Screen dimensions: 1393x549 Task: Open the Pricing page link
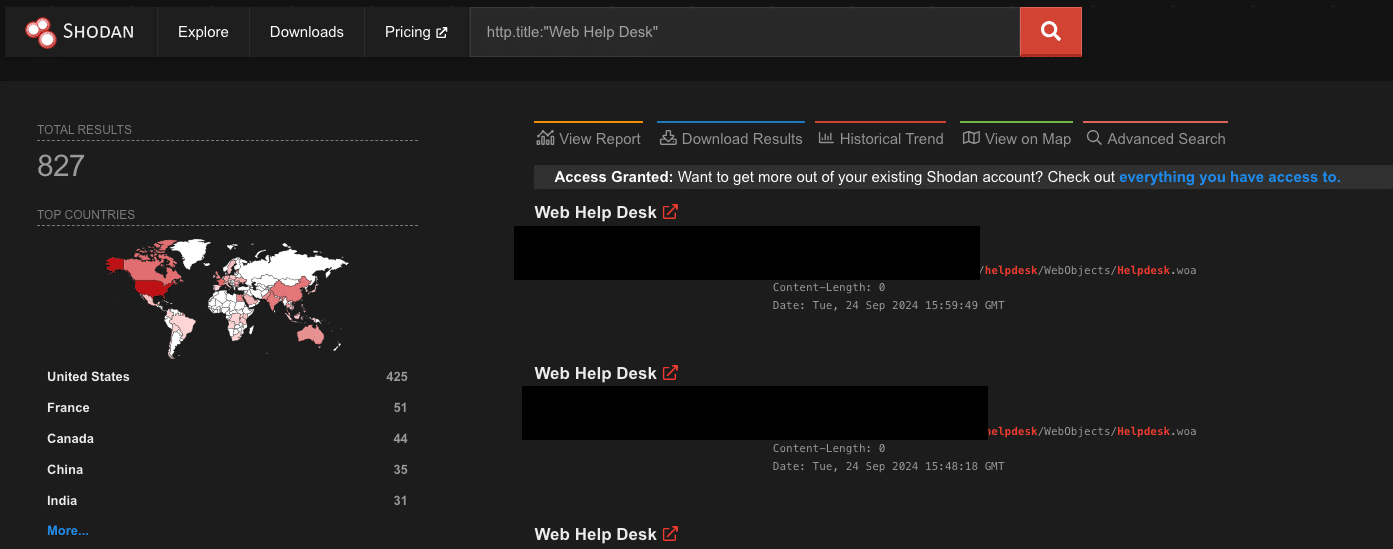click(x=416, y=32)
